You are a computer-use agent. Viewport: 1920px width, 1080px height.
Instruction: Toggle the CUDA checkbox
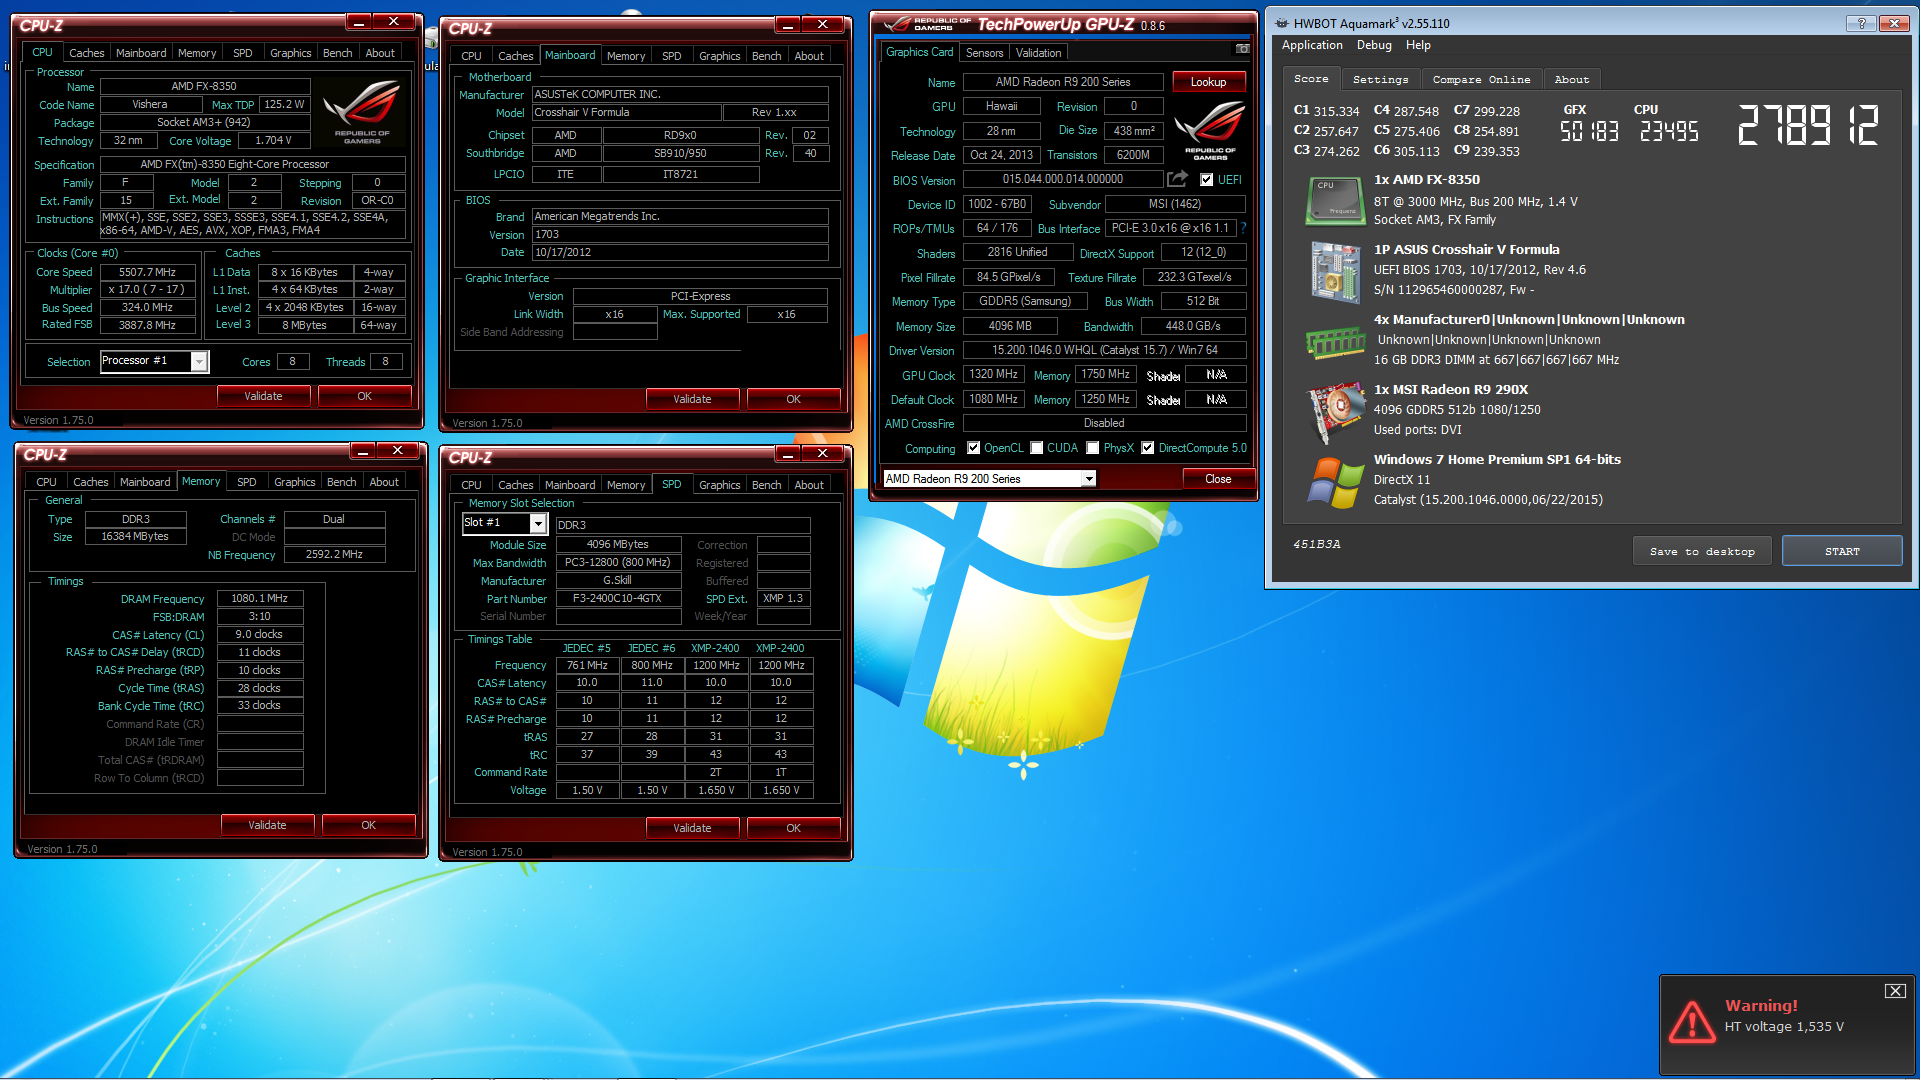point(1036,448)
